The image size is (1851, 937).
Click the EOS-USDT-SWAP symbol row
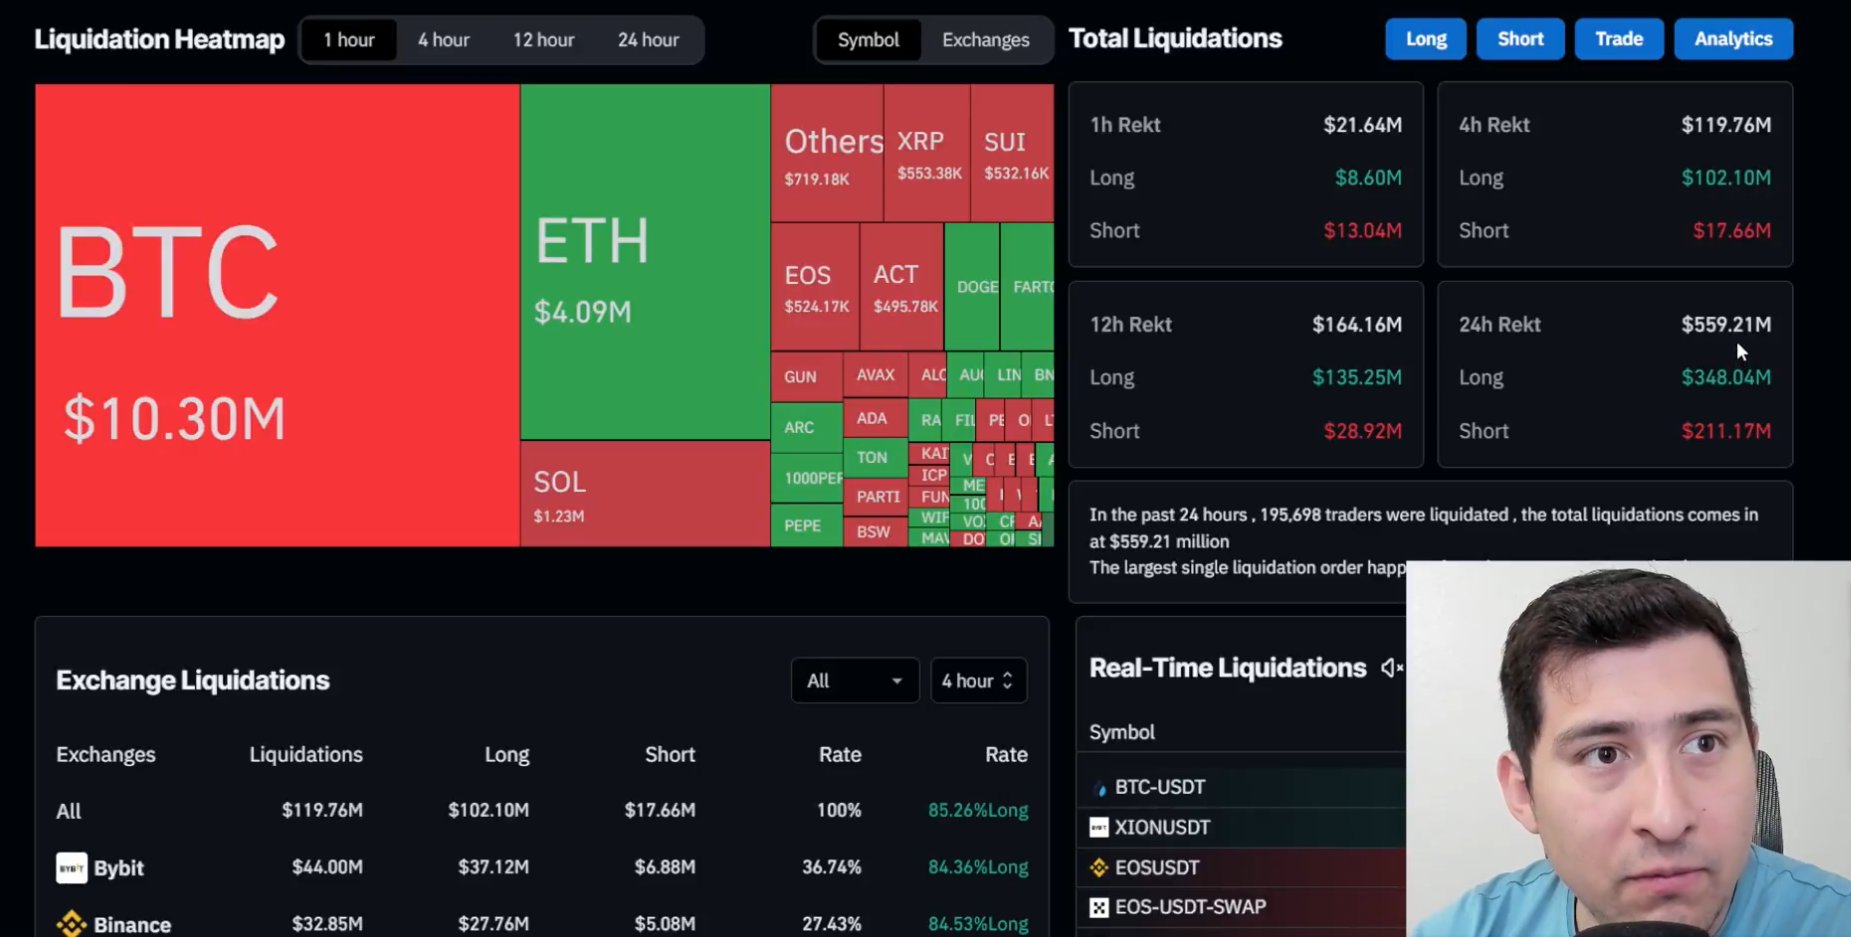point(1241,907)
